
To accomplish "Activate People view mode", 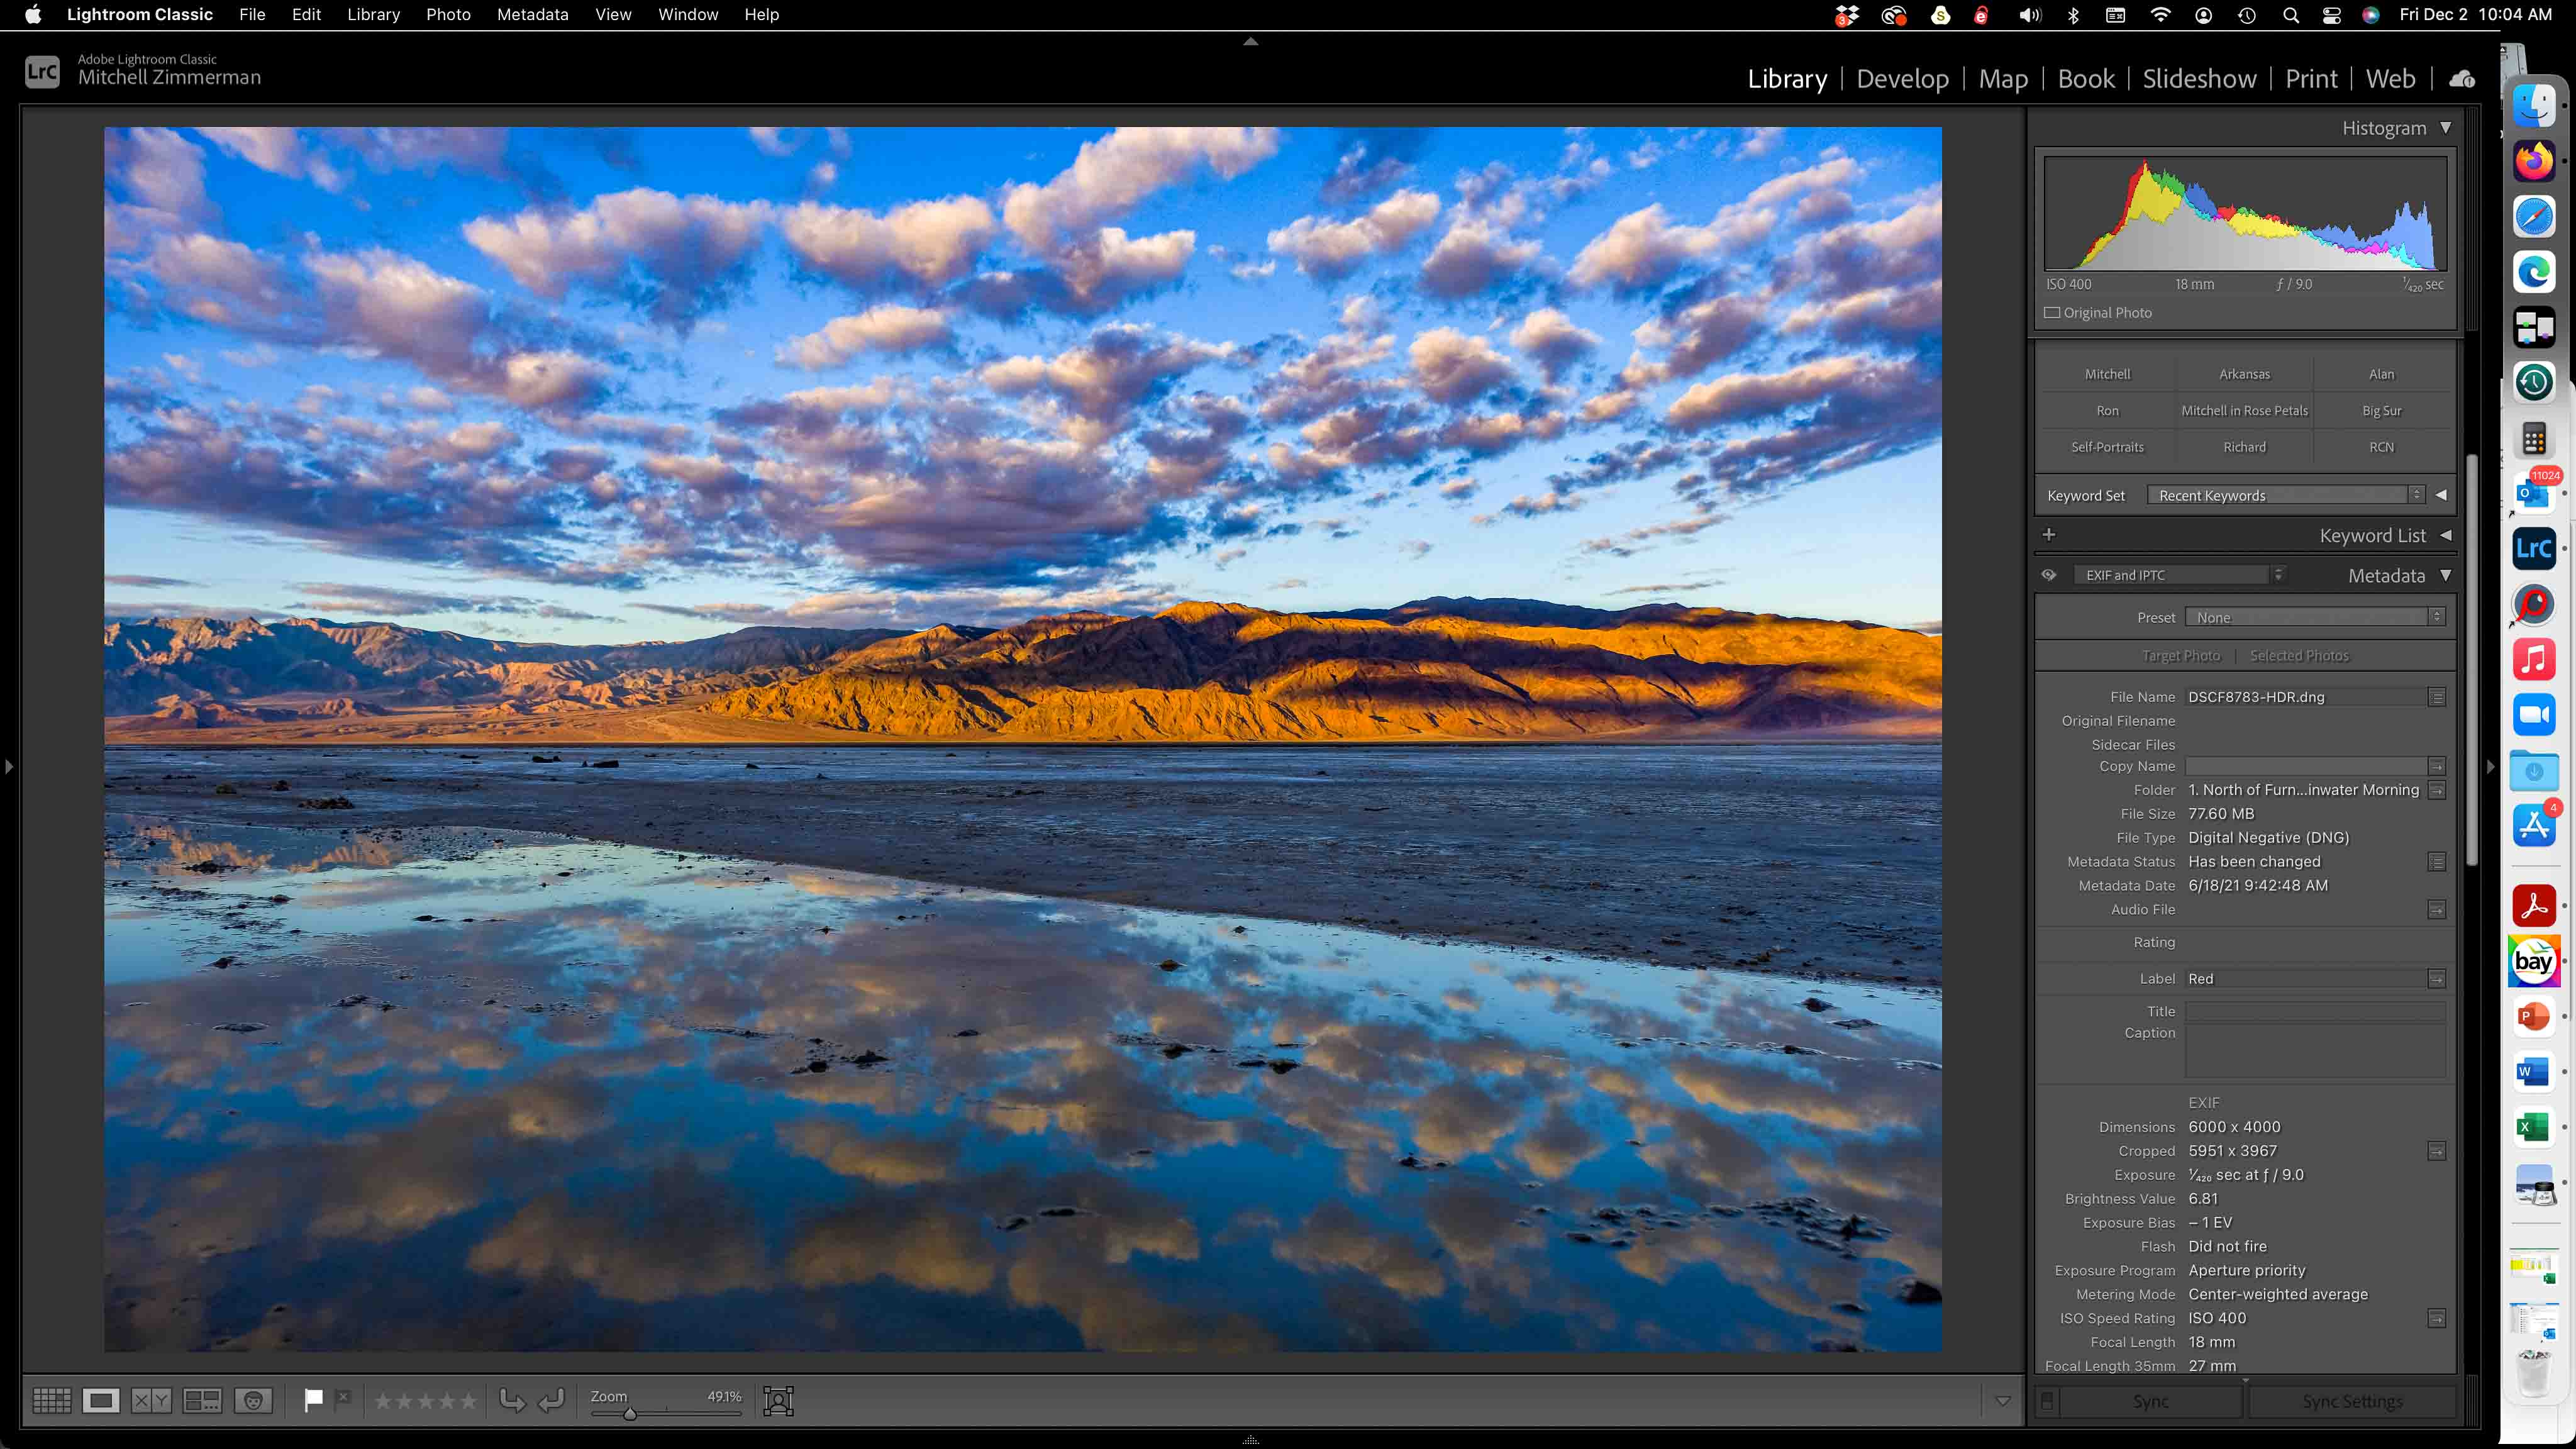I will [253, 1400].
